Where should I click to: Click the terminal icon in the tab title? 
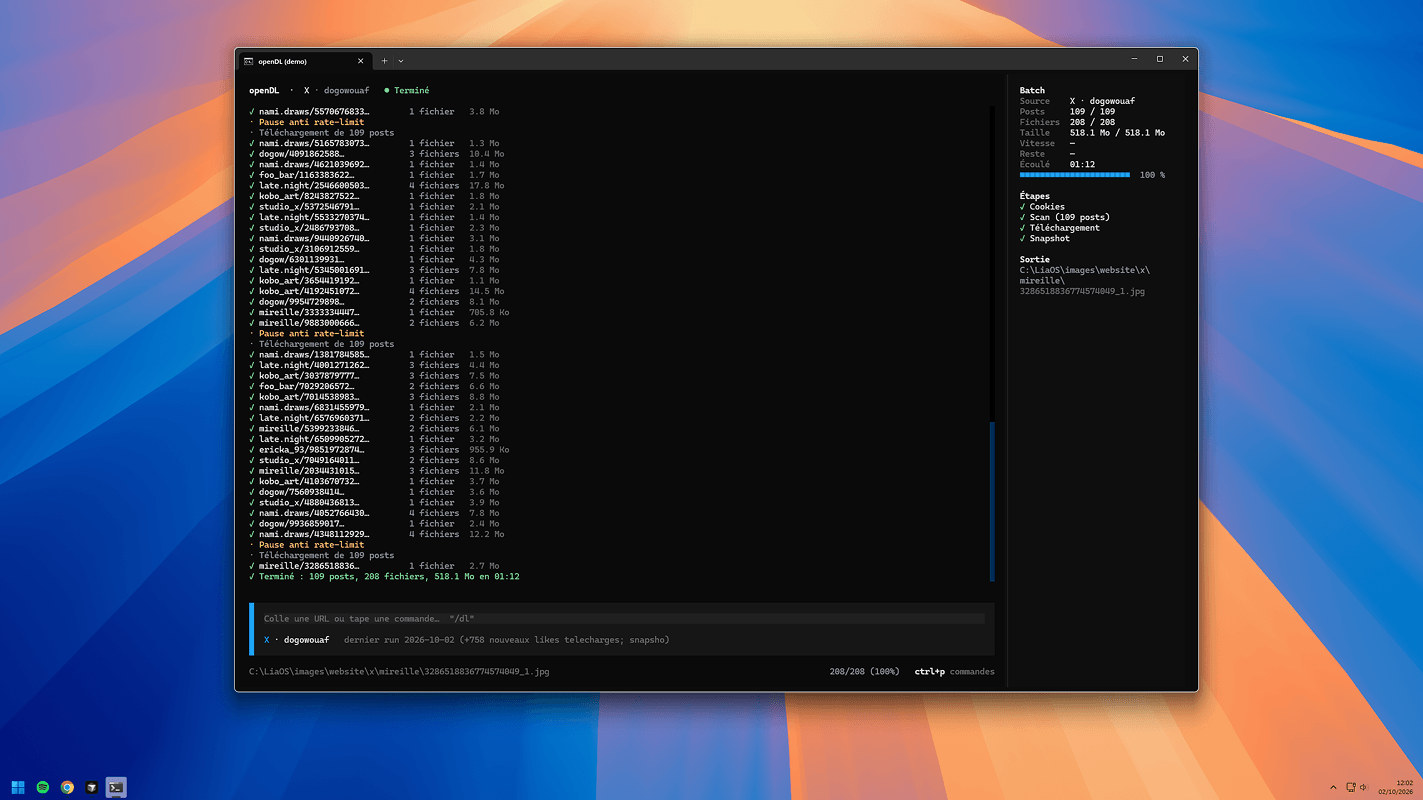pos(248,61)
